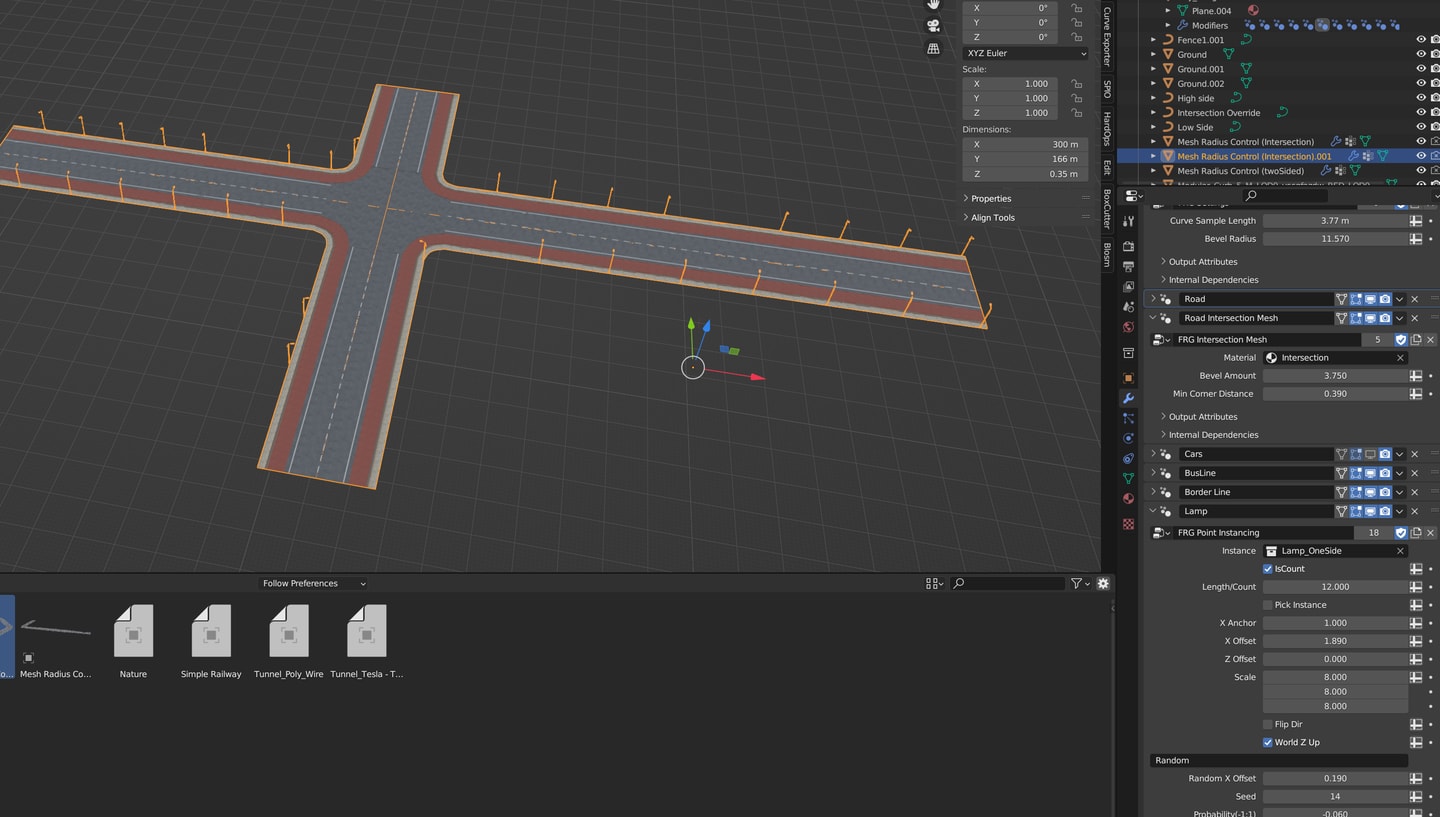Image resolution: width=1440 pixels, height=817 pixels.
Task: Collapse the Road Intersection Mesh modifier
Action: (x=1153, y=318)
